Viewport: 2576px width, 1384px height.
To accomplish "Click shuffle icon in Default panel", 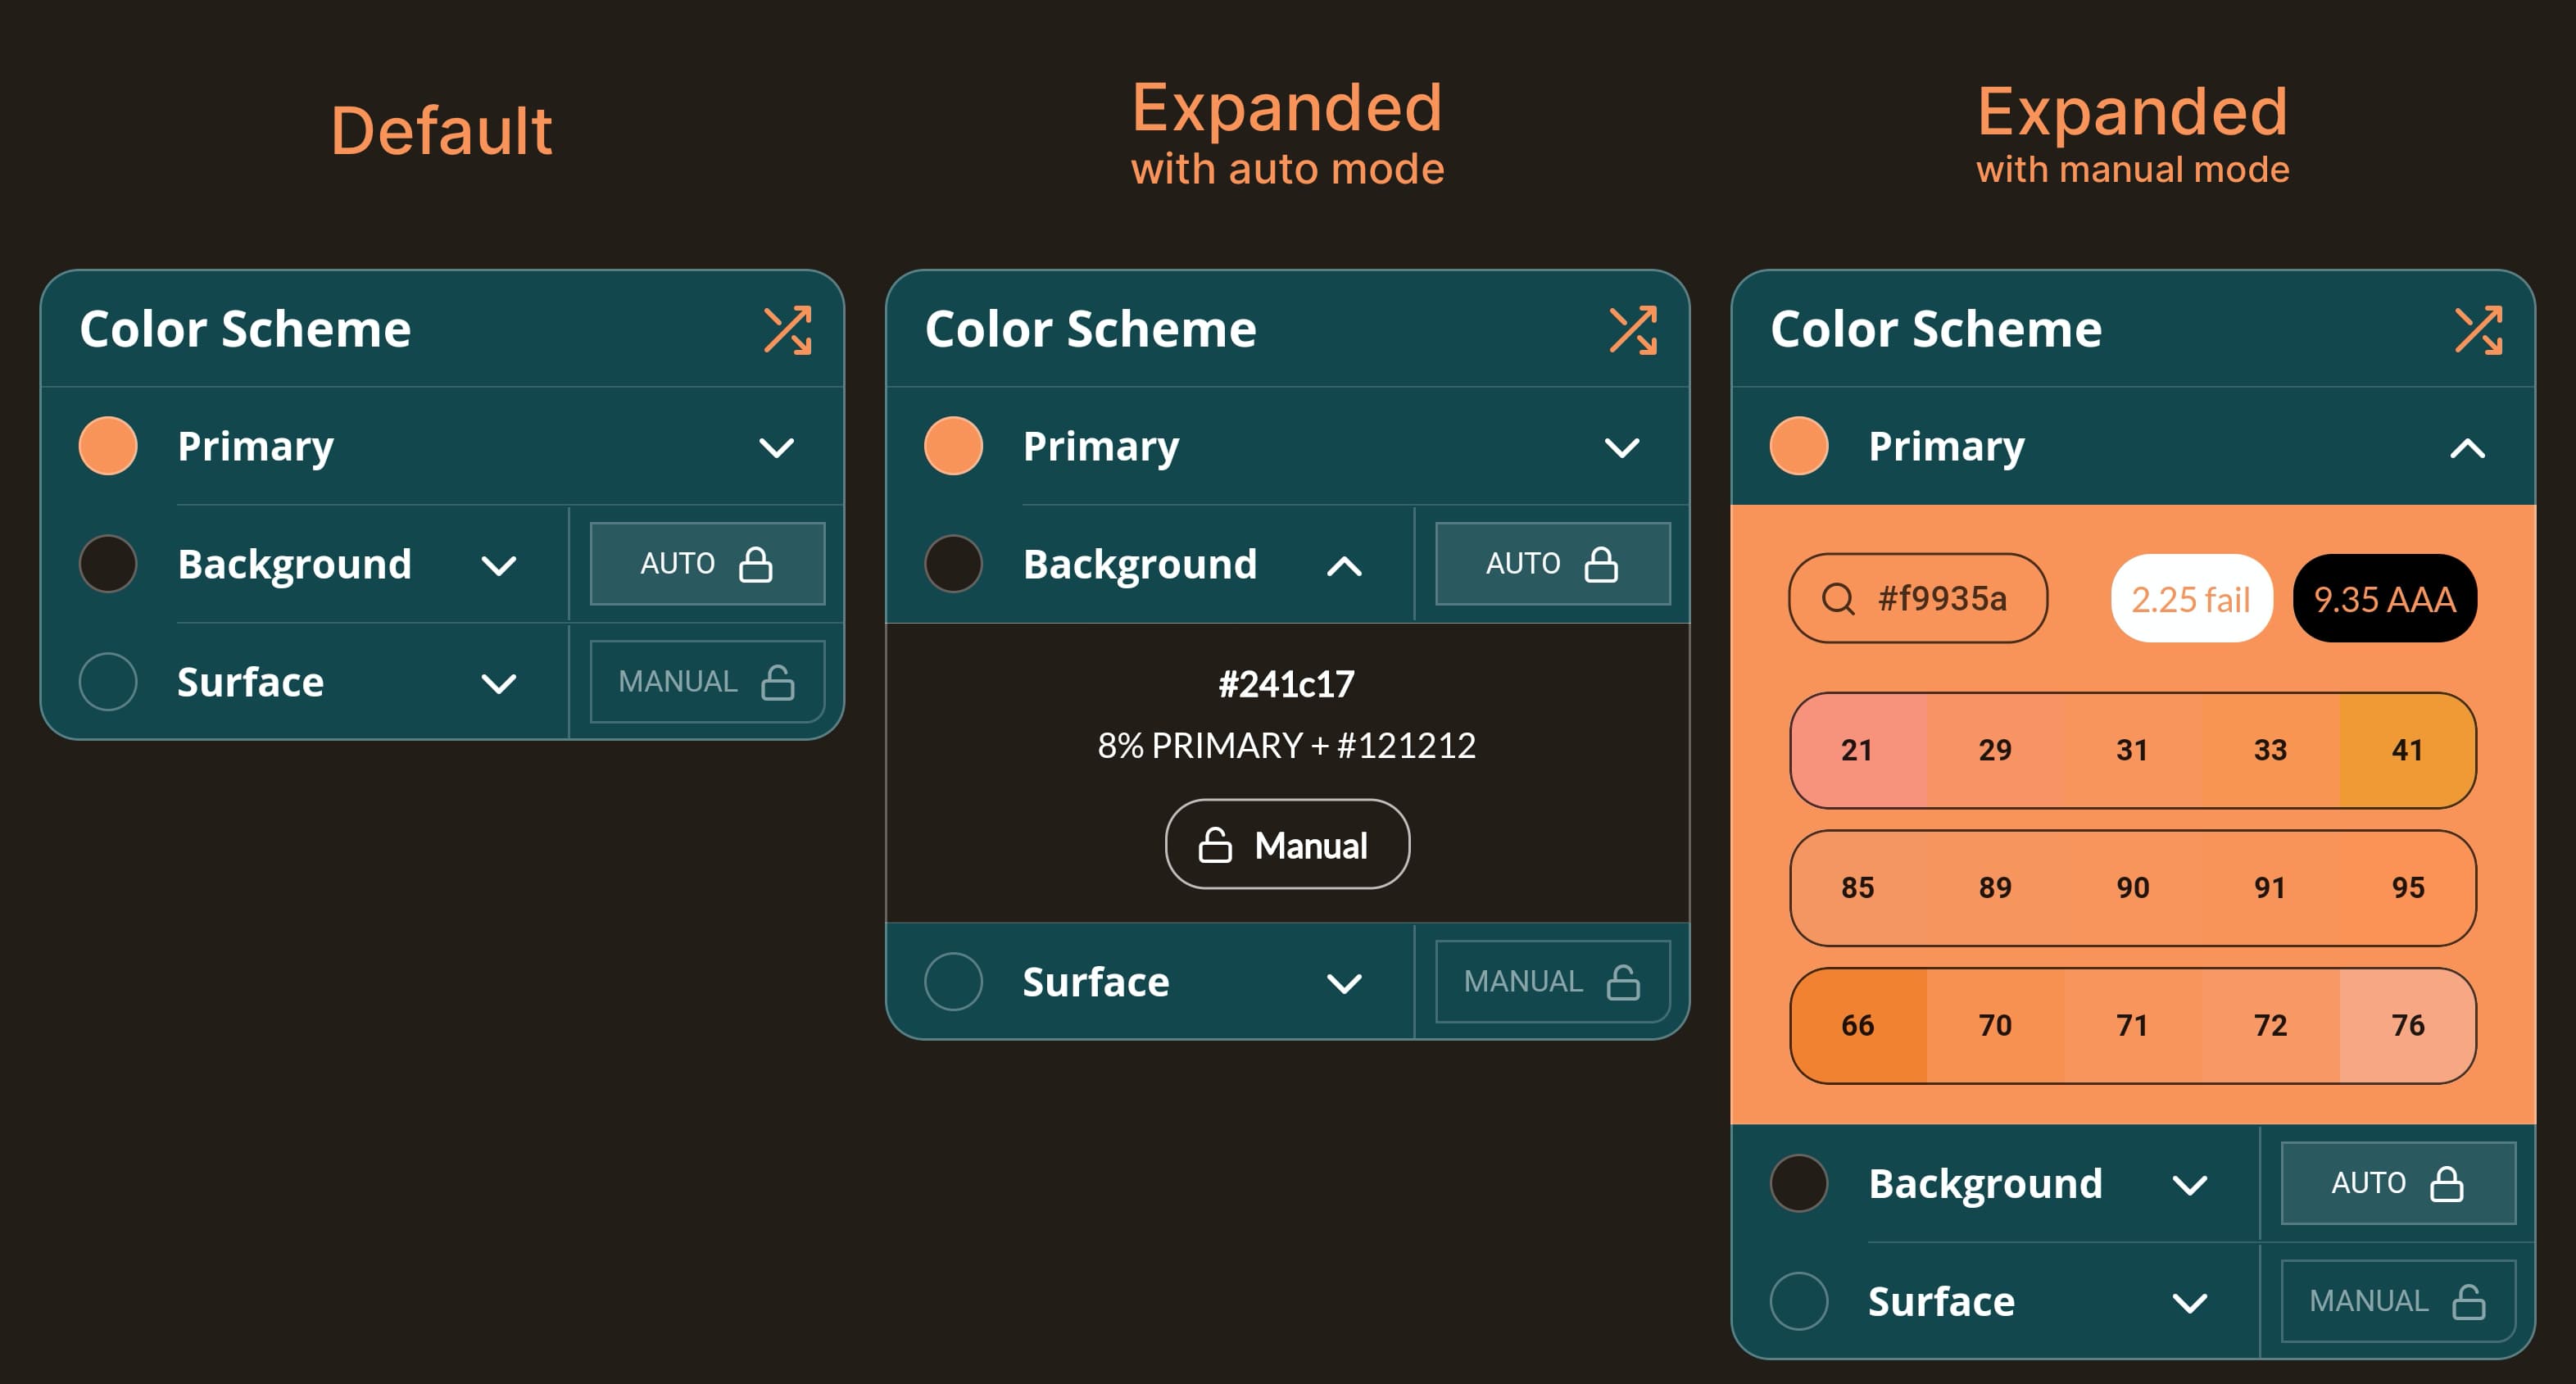I will pos(787,330).
